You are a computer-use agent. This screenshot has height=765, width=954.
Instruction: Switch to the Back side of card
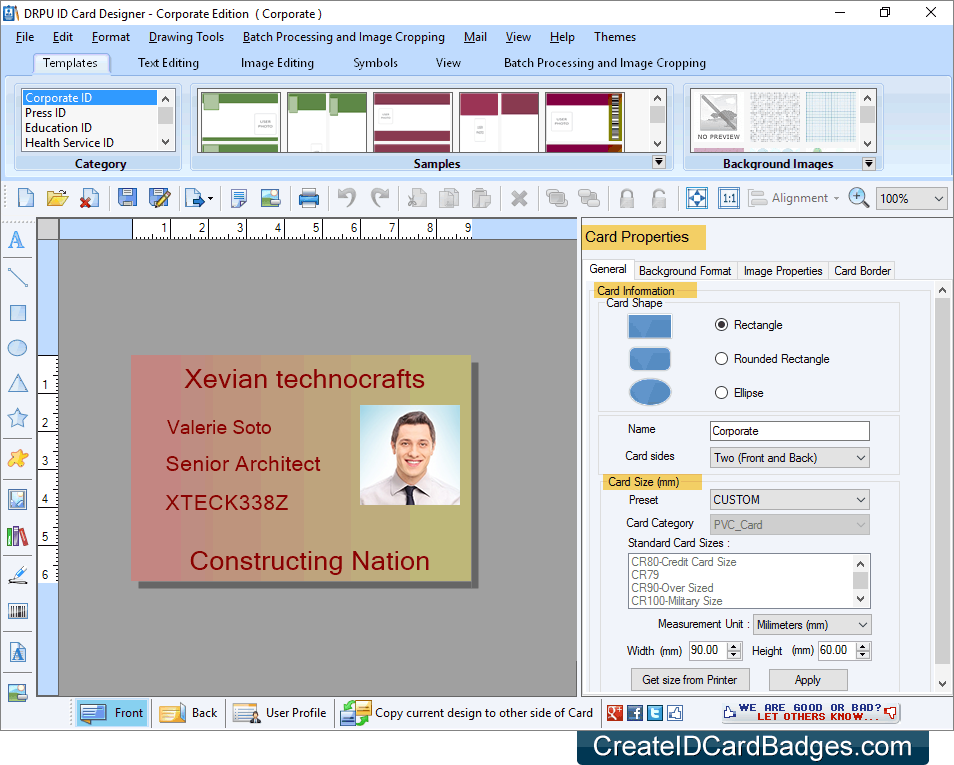click(189, 713)
